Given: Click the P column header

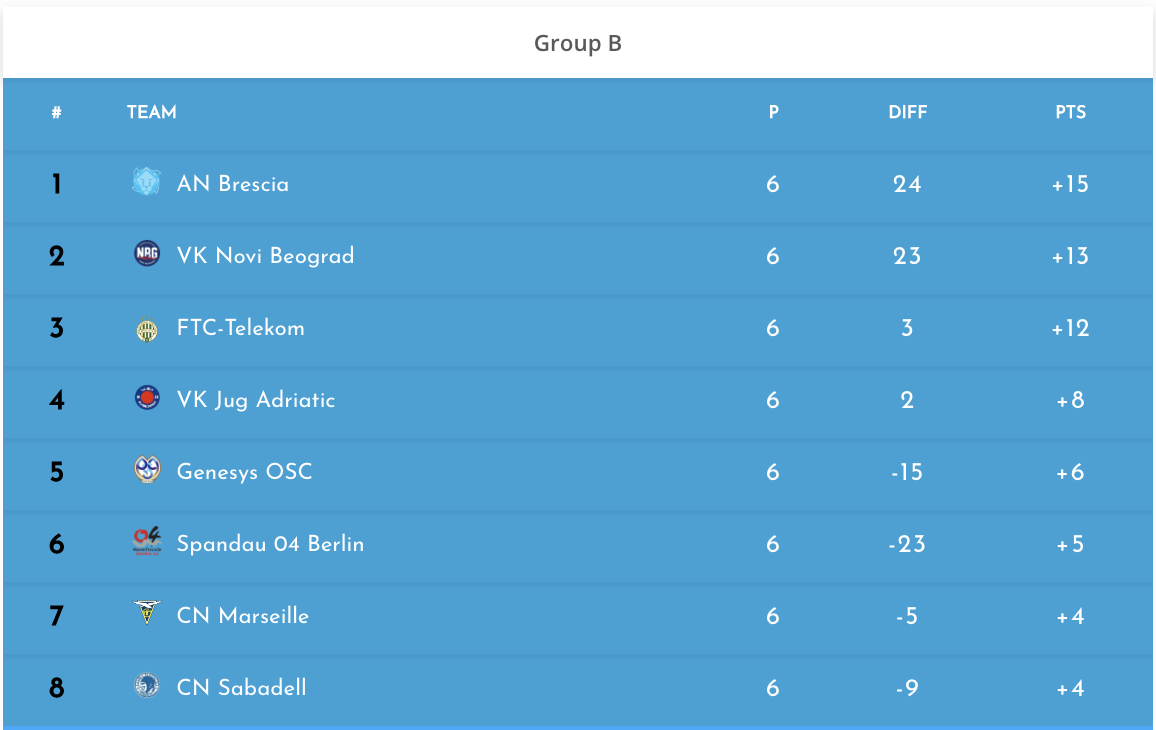Looking at the screenshot, I should click(773, 112).
